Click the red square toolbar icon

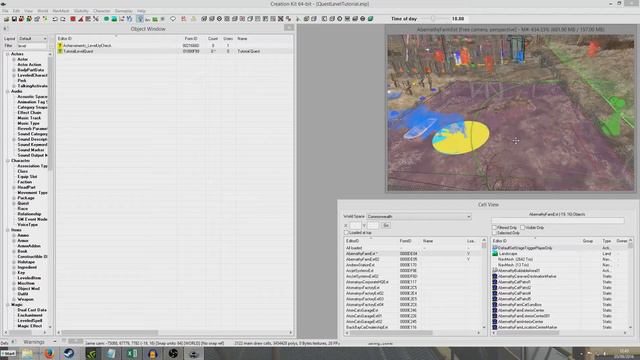[73, 19]
